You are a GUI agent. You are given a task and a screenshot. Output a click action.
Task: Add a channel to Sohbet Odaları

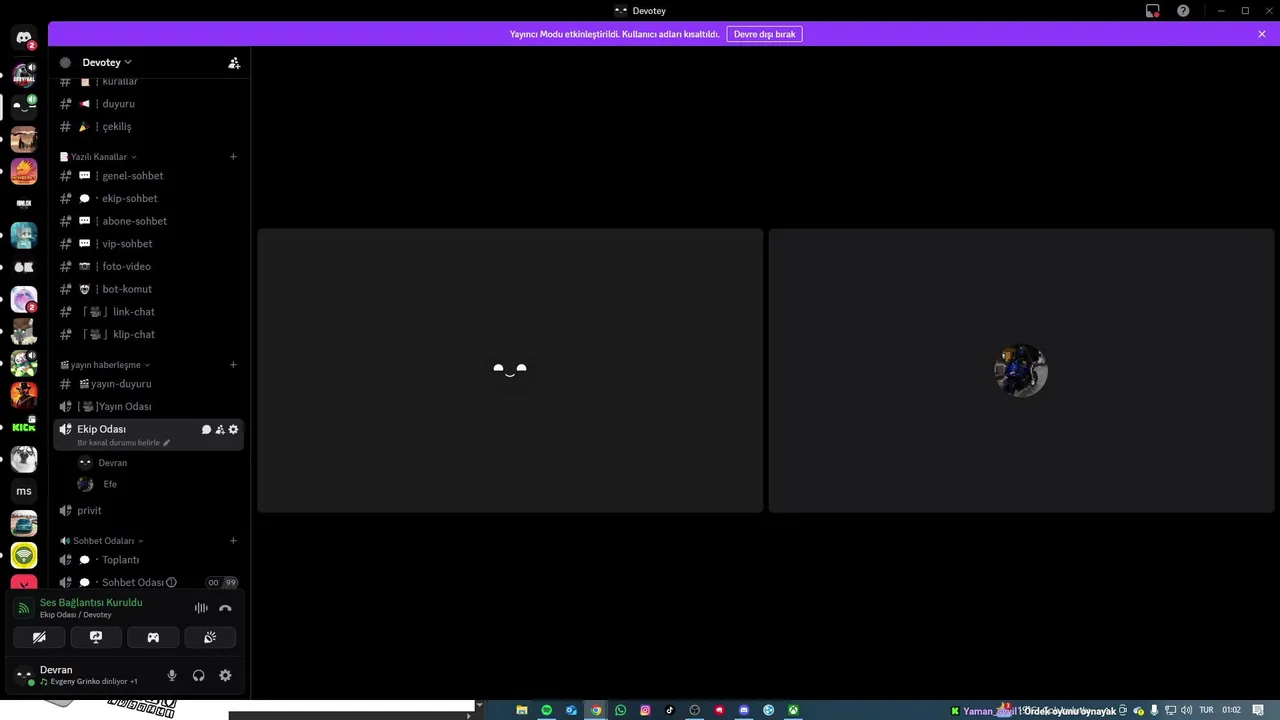click(233, 541)
